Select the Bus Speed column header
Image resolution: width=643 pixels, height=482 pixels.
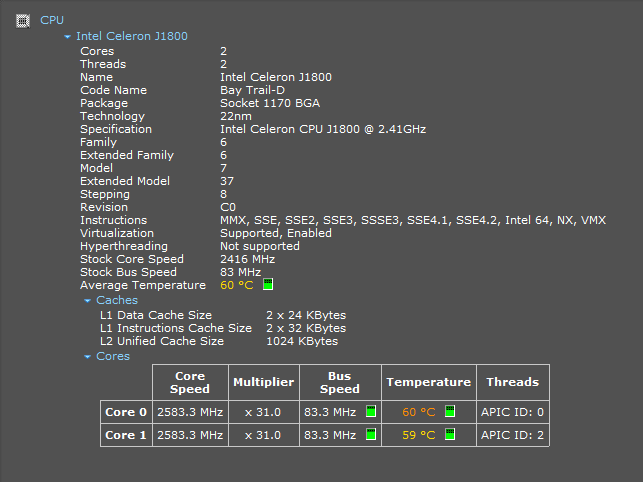(340, 382)
